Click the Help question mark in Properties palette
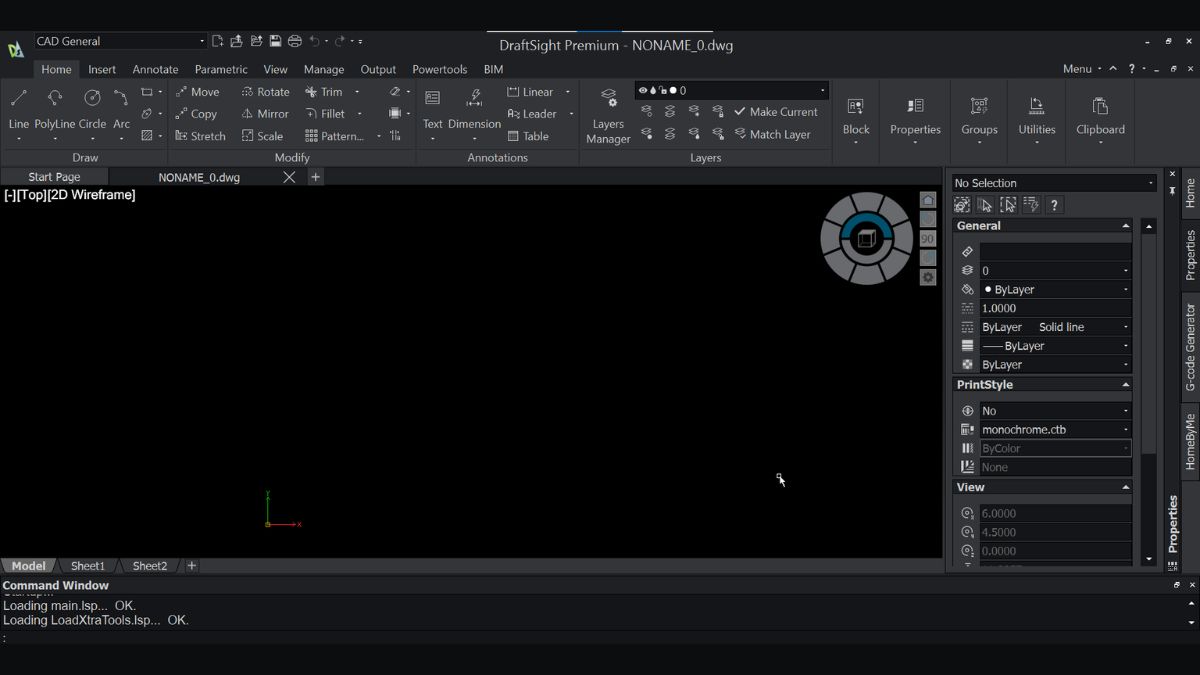The height and width of the screenshot is (675, 1200). 1054,205
